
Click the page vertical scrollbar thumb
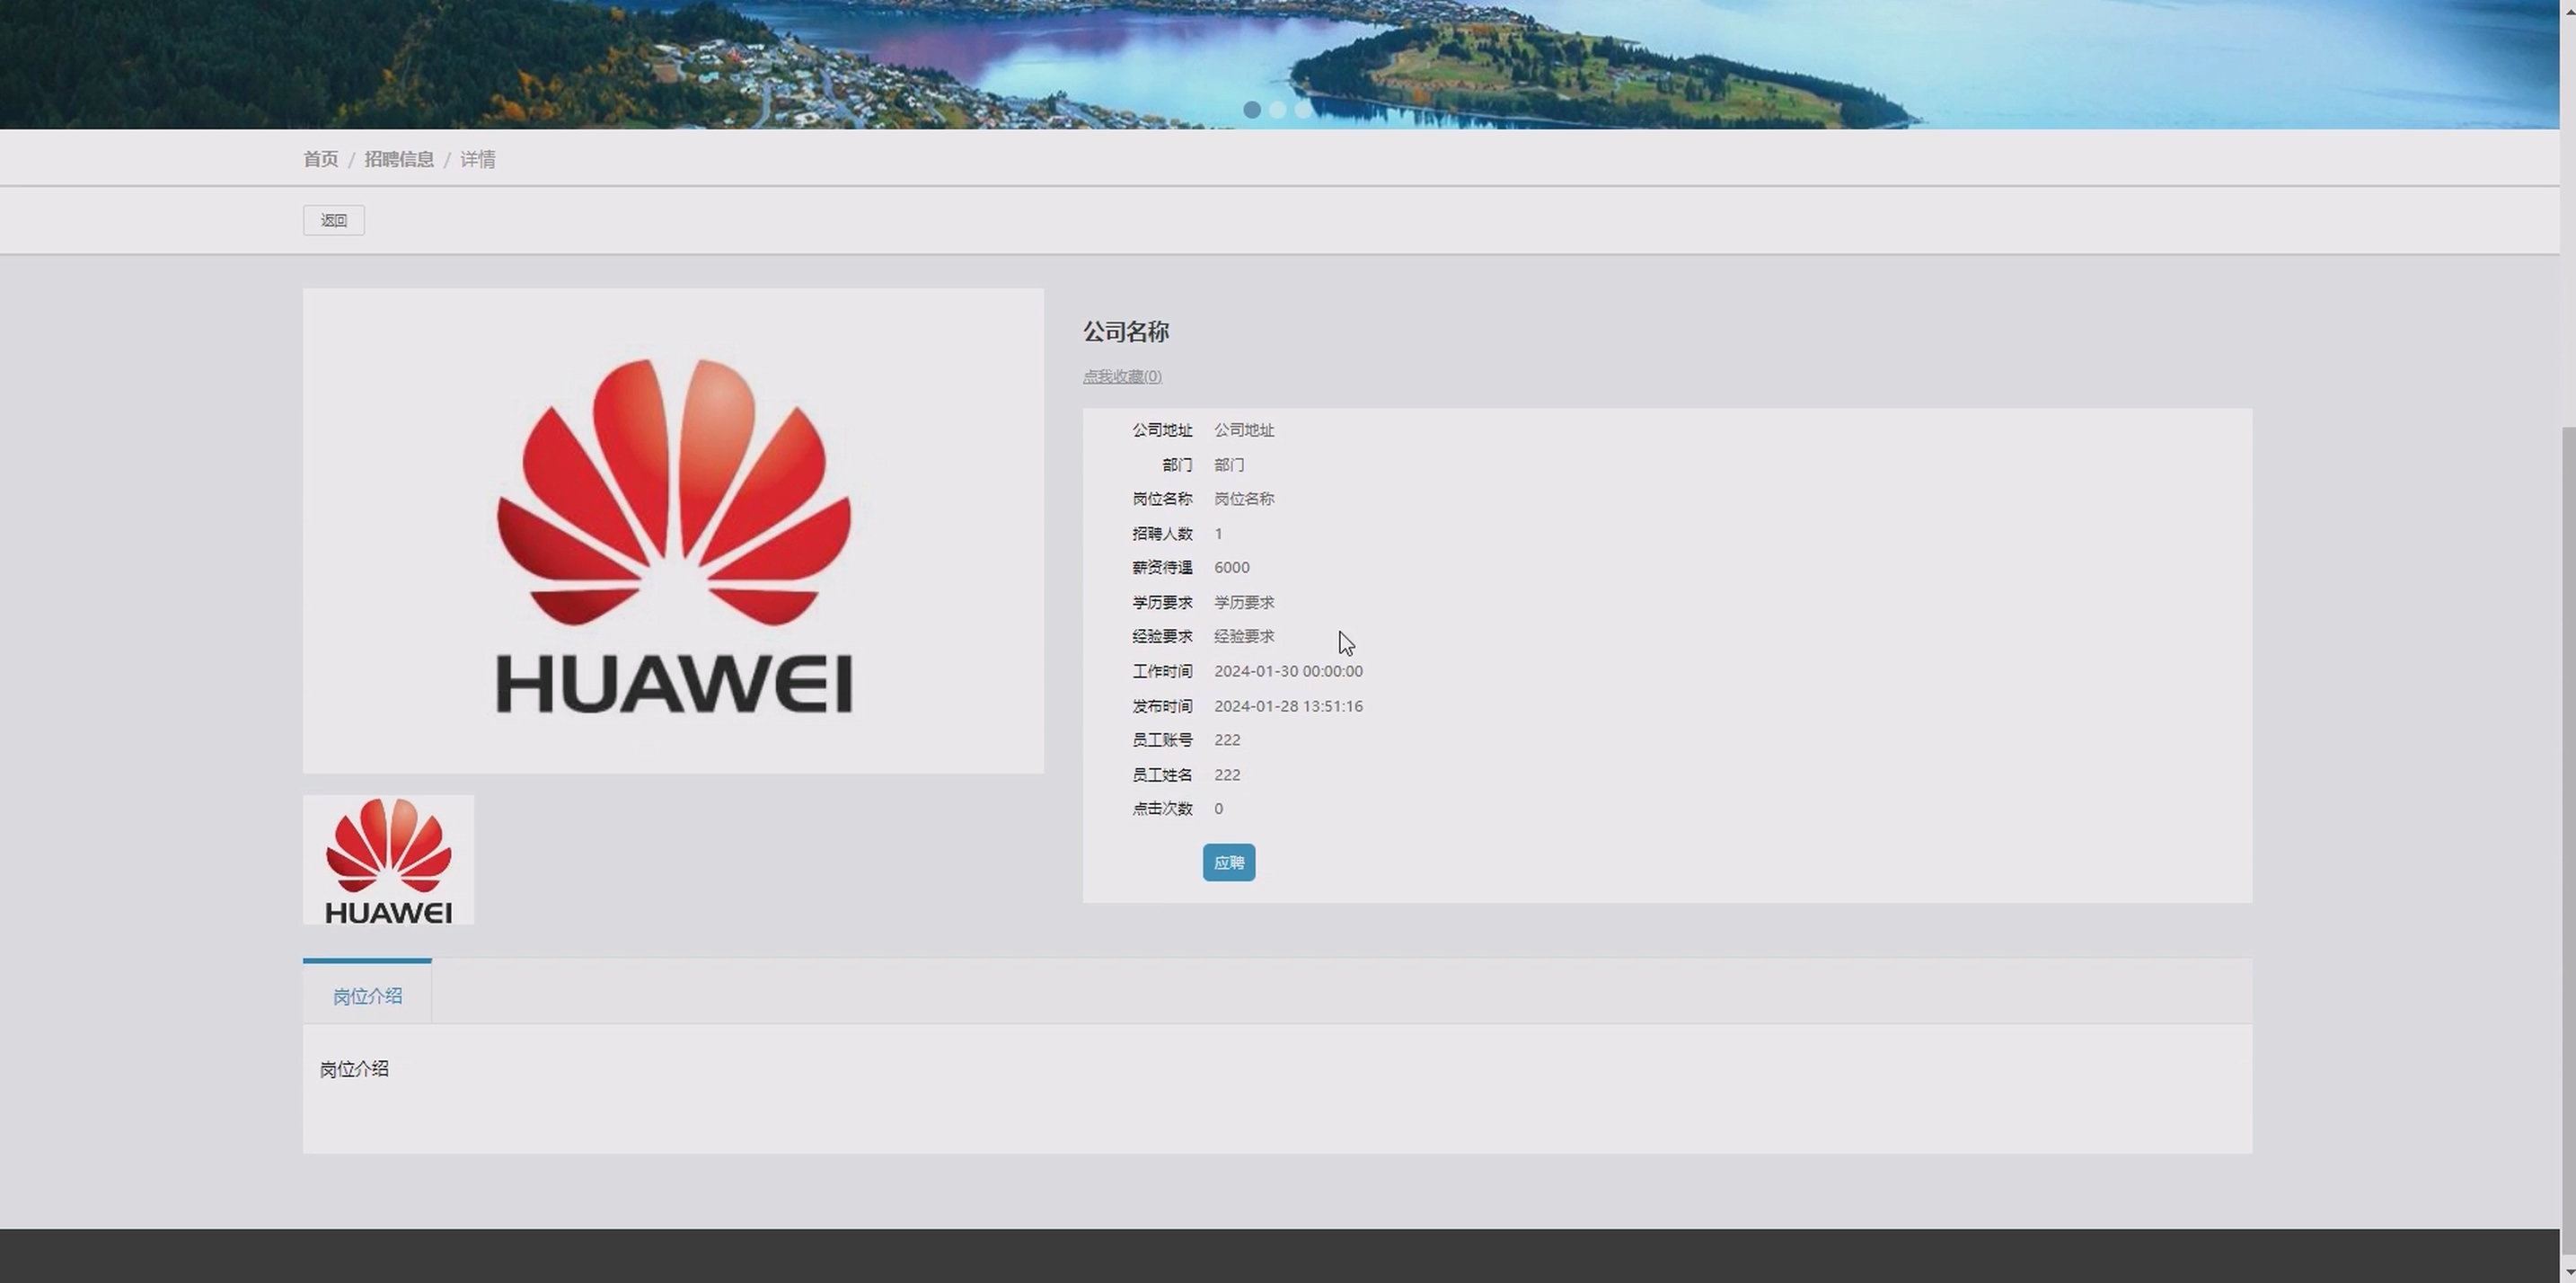click(2567, 840)
